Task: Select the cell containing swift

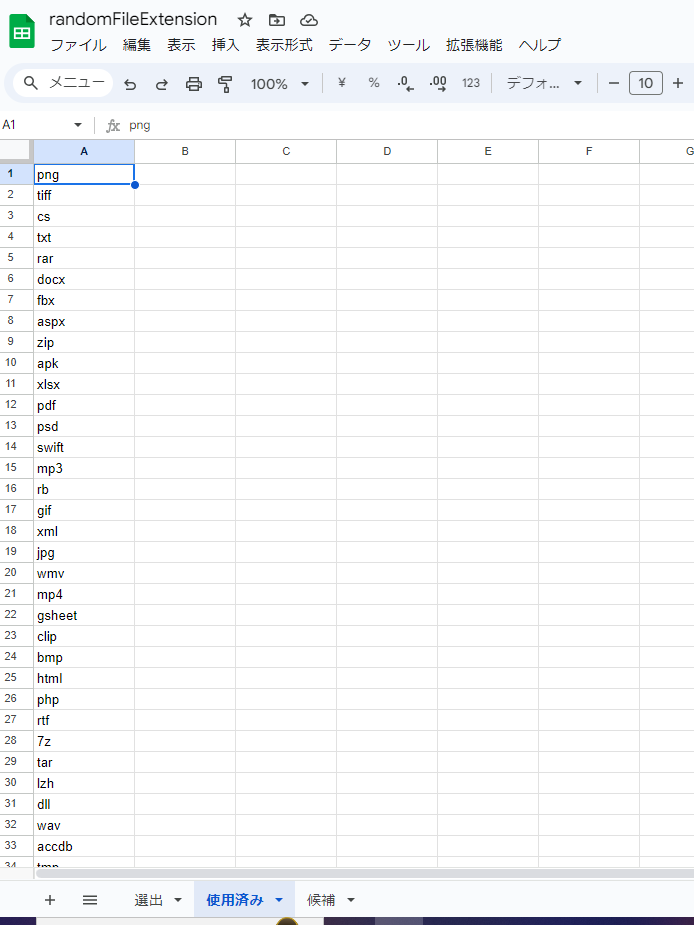Action: [x=84, y=447]
